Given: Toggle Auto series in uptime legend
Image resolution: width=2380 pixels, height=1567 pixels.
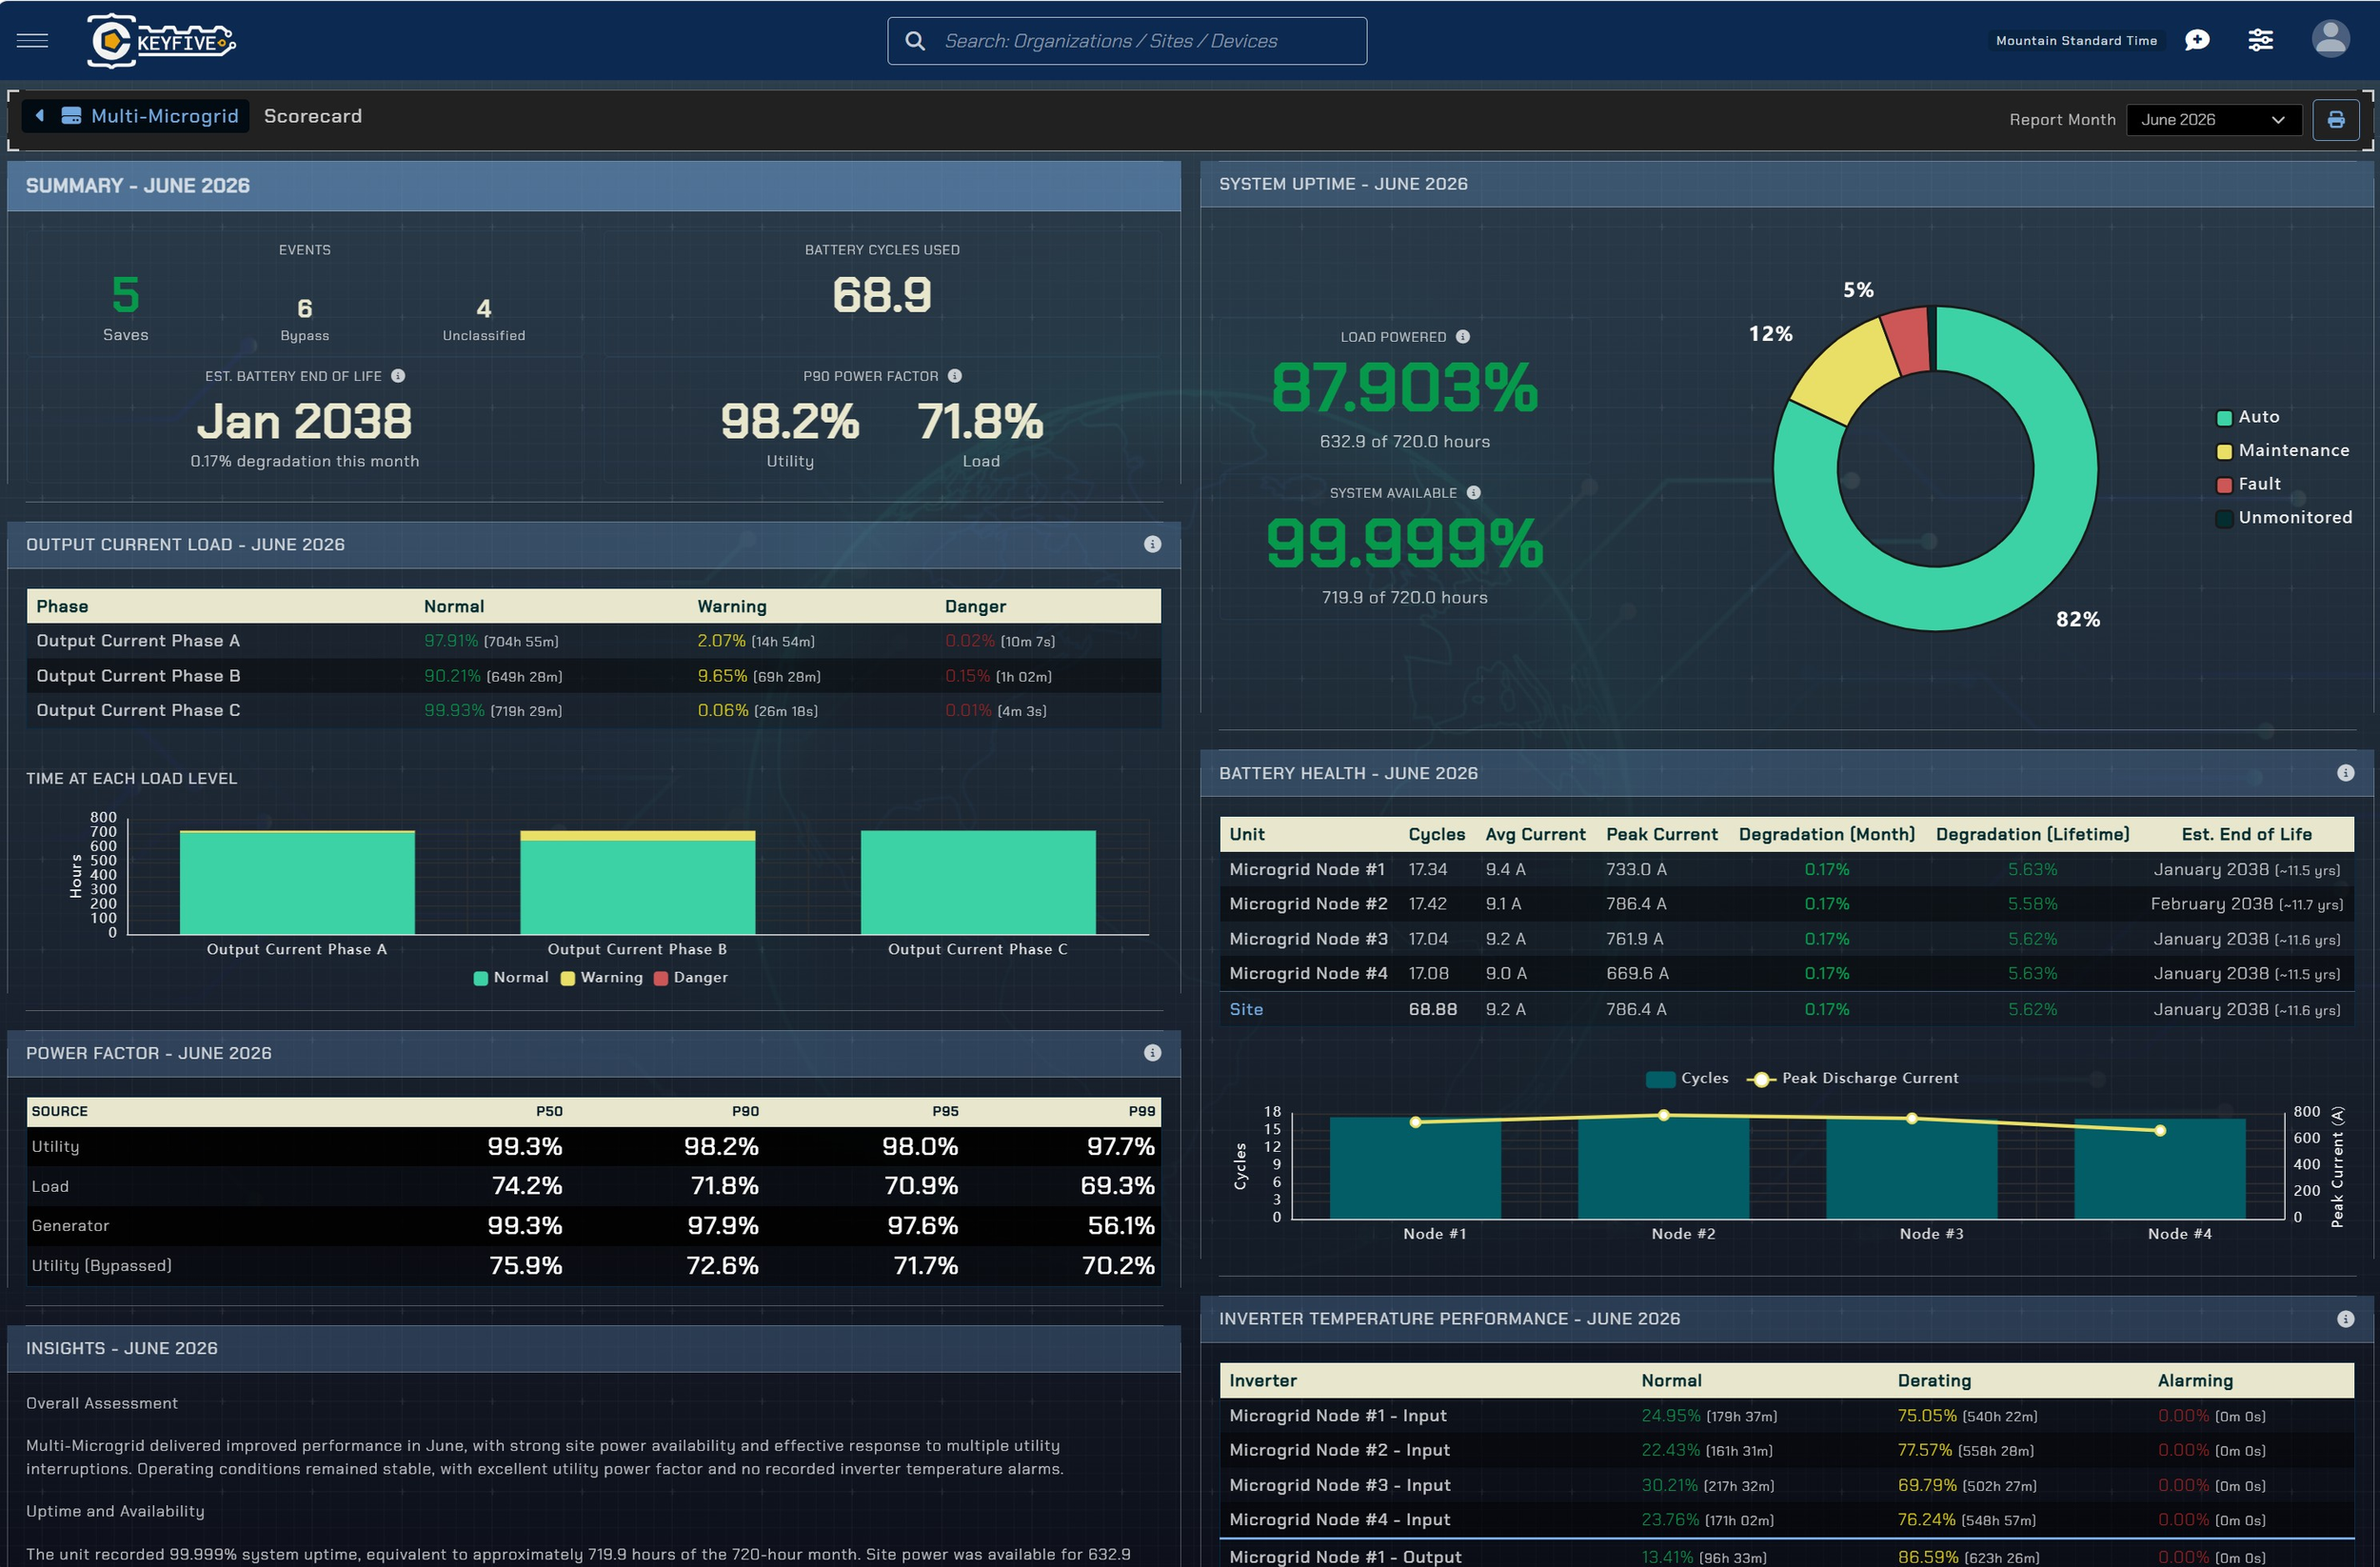Looking at the screenshot, I should (x=2248, y=417).
